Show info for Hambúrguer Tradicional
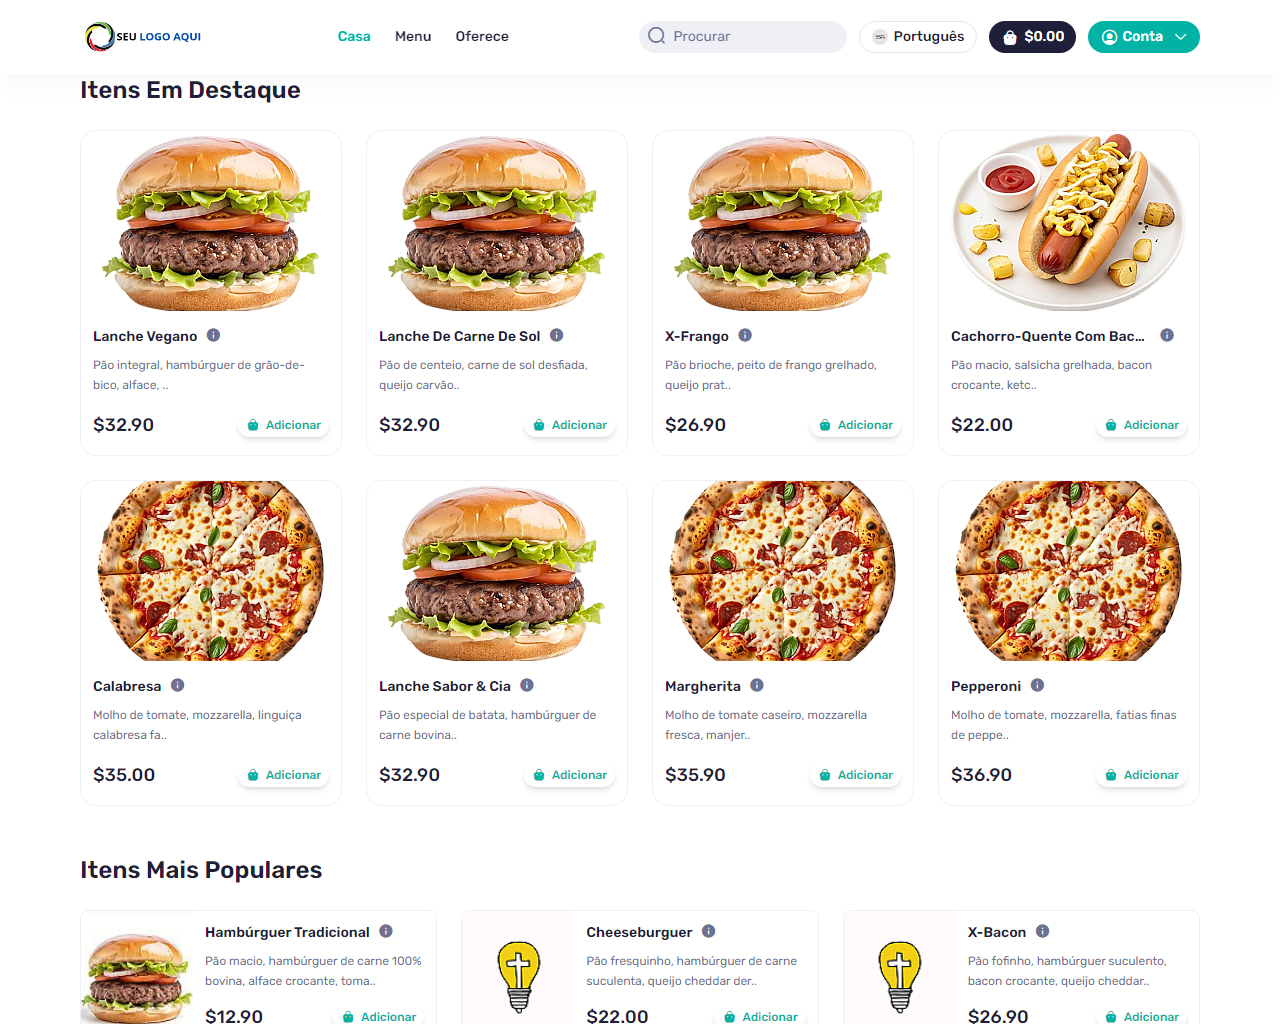The height and width of the screenshot is (1024, 1280). click(x=386, y=931)
